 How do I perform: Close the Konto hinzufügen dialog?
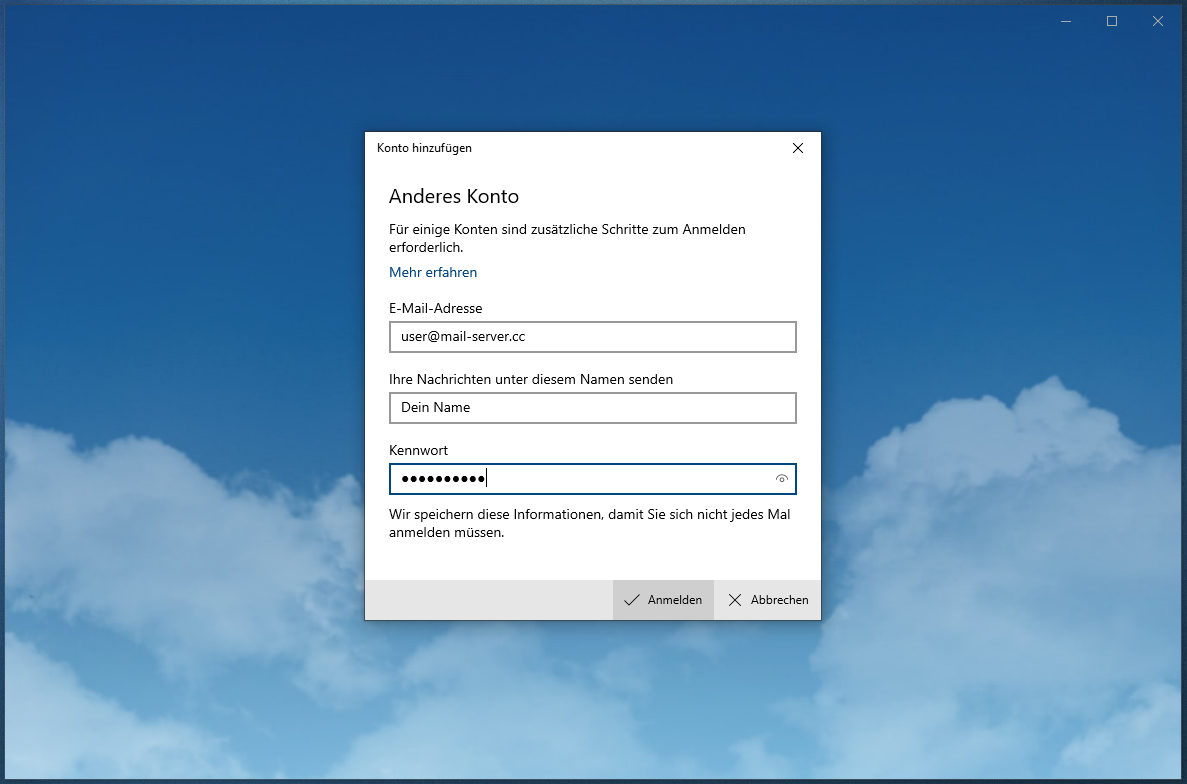pyautogui.click(x=797, y=148)
